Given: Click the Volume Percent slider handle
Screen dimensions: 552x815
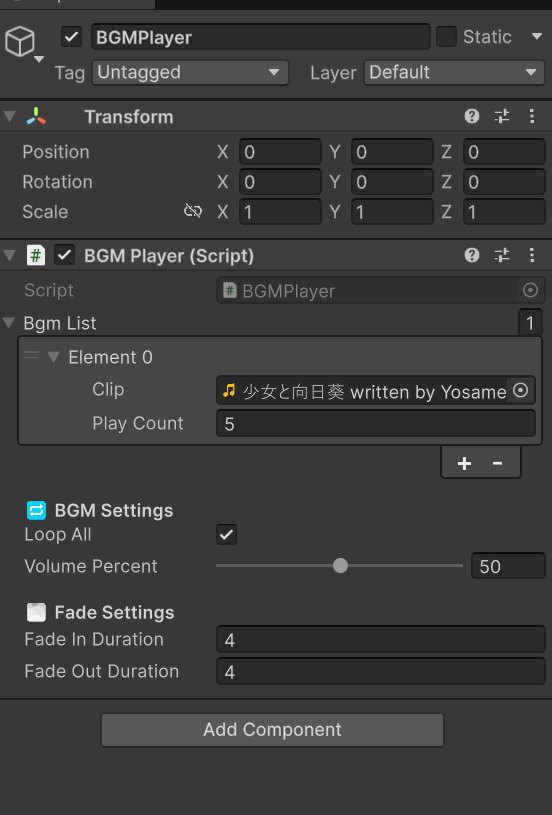Looking at the screenshot, I should pos(340,566).
